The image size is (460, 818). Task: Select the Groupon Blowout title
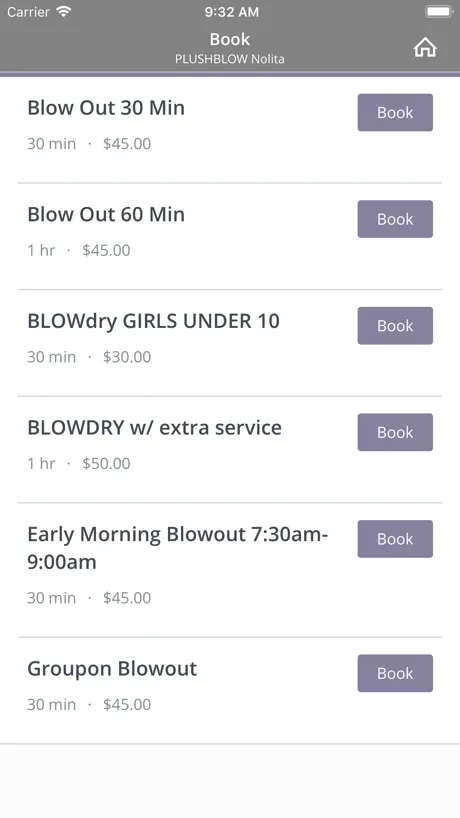(112, 669)
